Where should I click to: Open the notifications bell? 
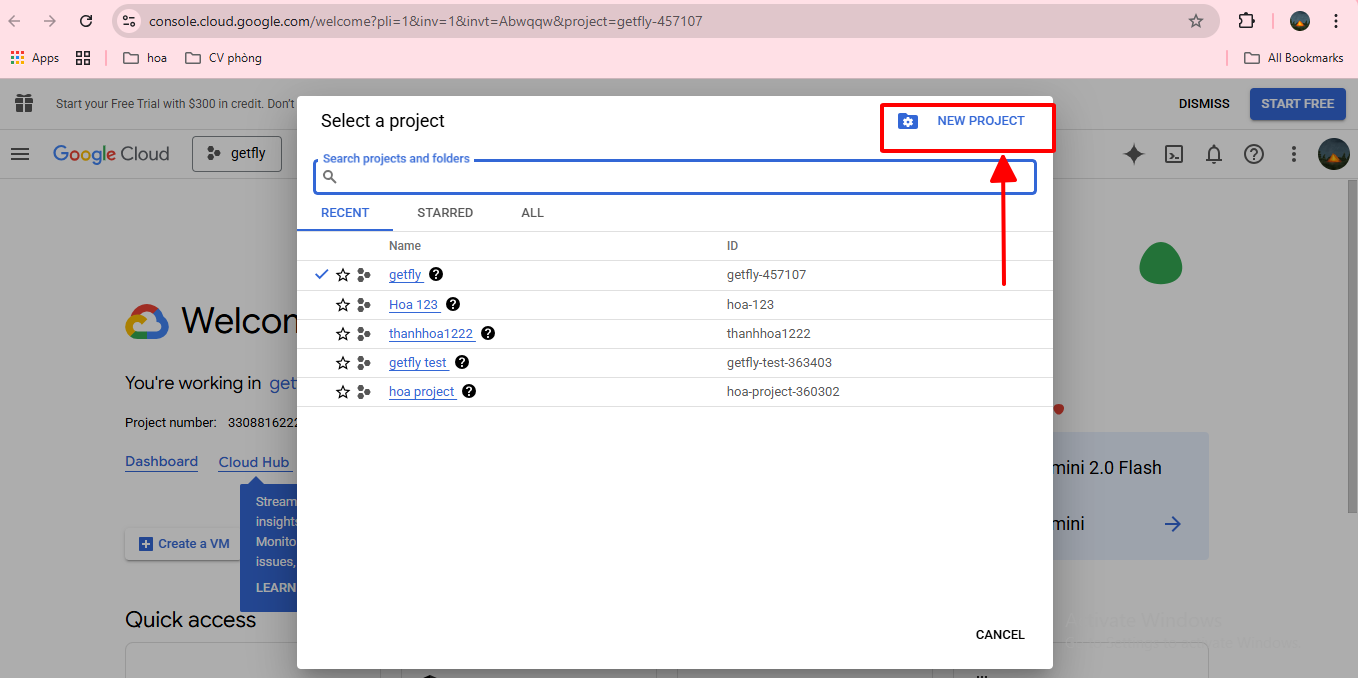tap(1214, 154)
